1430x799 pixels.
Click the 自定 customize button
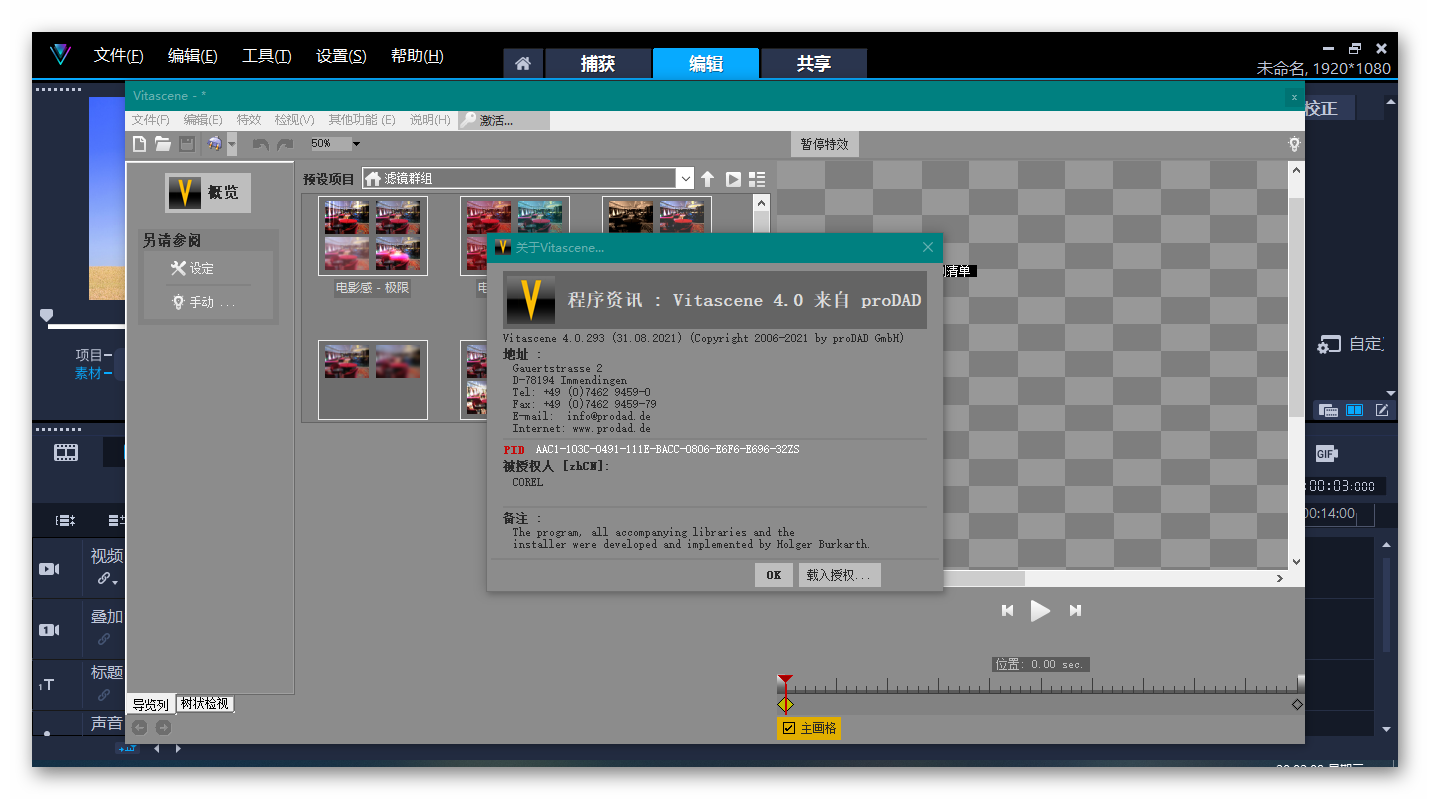tap(1351, 344)
